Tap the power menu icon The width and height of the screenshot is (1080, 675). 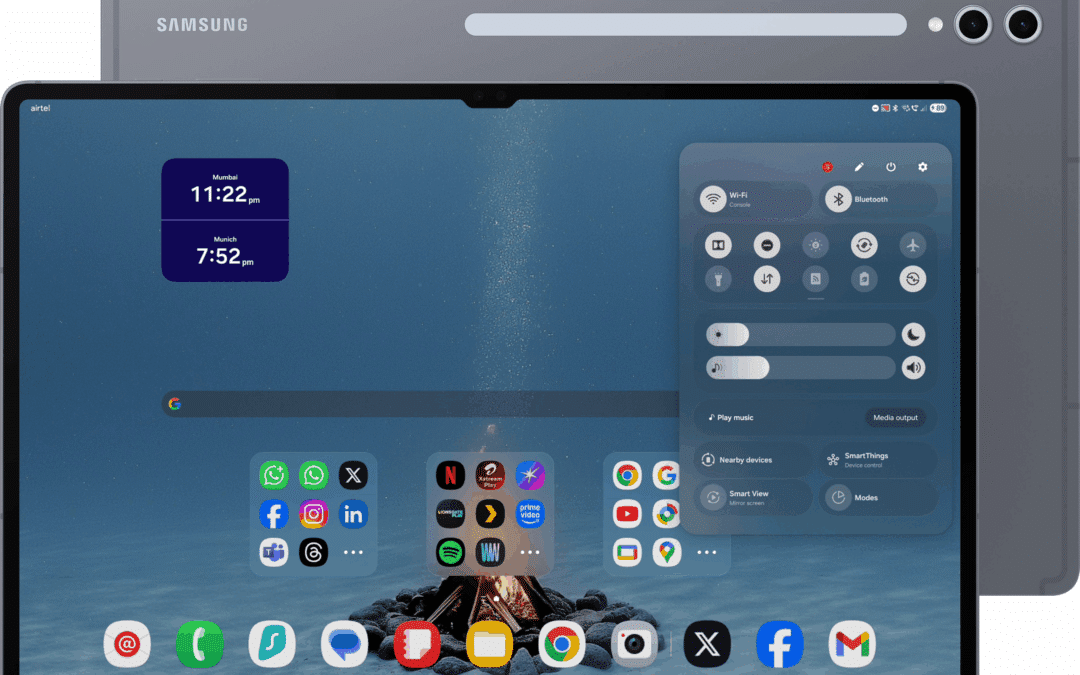(890, 167)
